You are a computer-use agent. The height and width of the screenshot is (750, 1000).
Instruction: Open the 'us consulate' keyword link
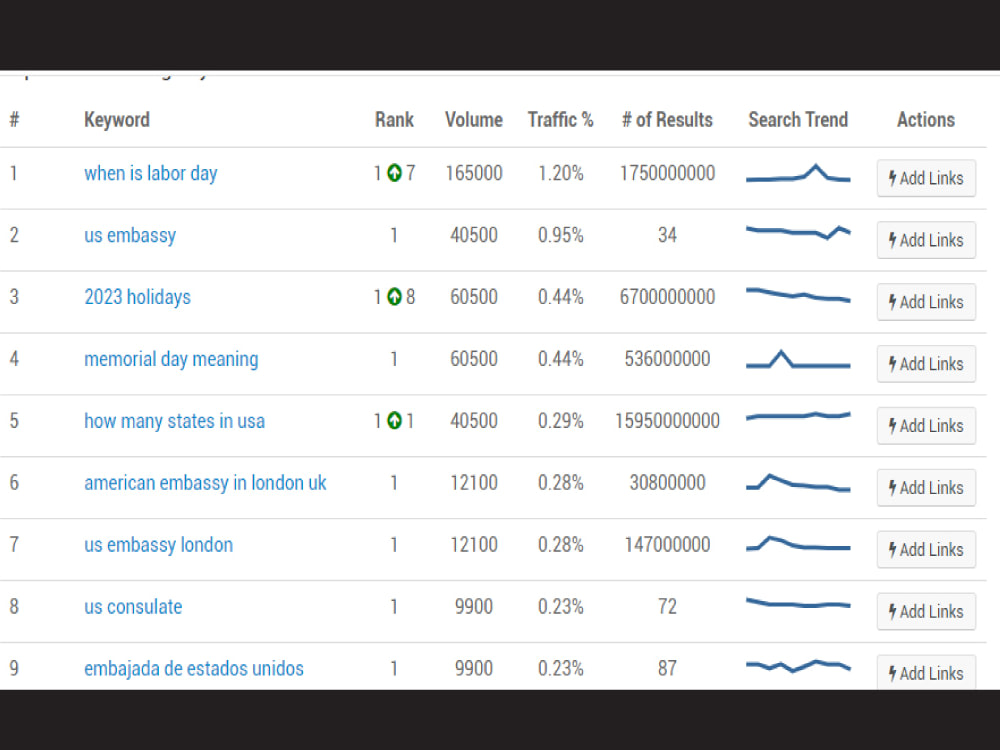click(x=133, y=607)
